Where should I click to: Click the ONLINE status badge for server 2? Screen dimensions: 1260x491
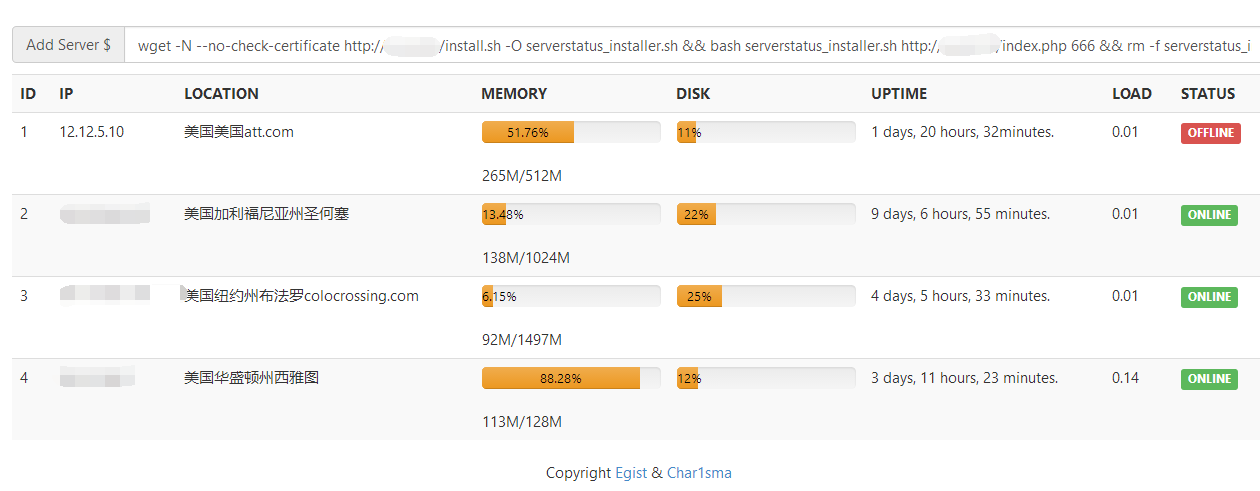(x=1209, y=215)
